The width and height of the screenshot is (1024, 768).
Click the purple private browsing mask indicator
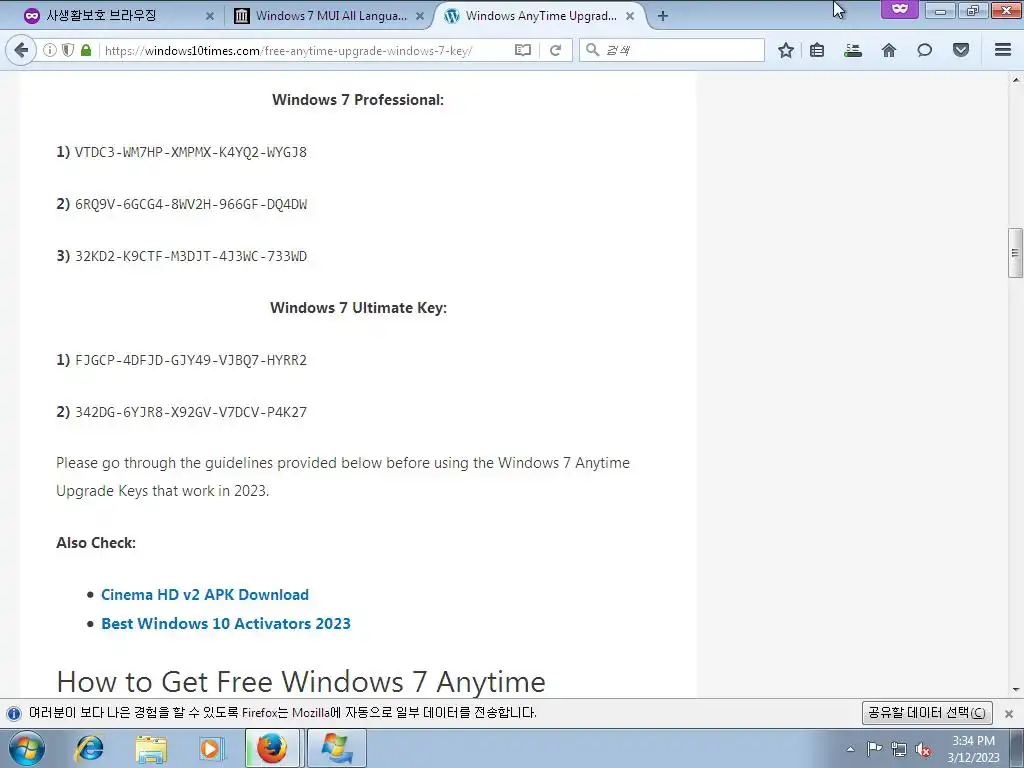(x=900, y=8)
